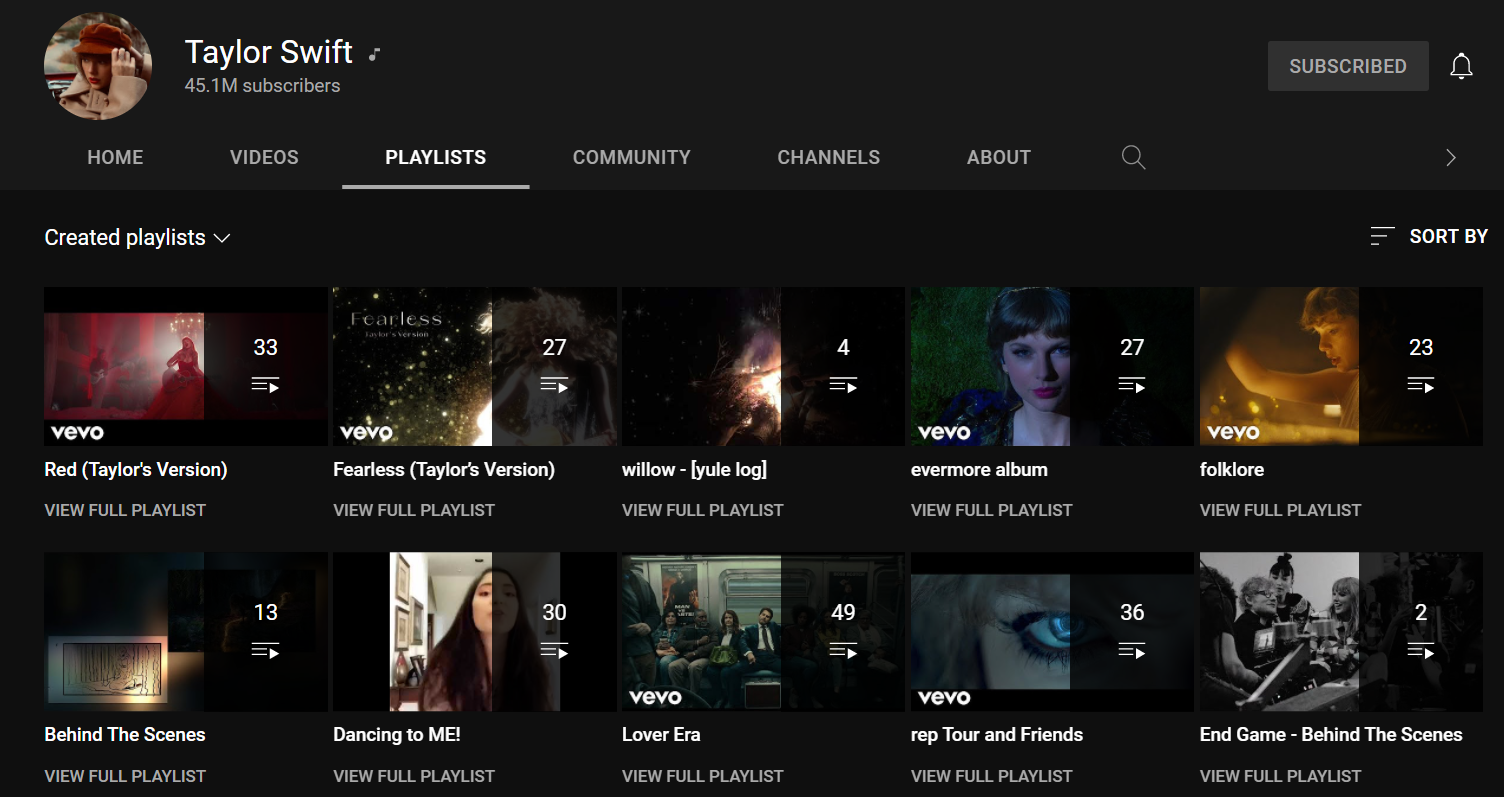Click the folklore playlist title
Screen dimensions: 1504x797
[x=1232, y=470]
